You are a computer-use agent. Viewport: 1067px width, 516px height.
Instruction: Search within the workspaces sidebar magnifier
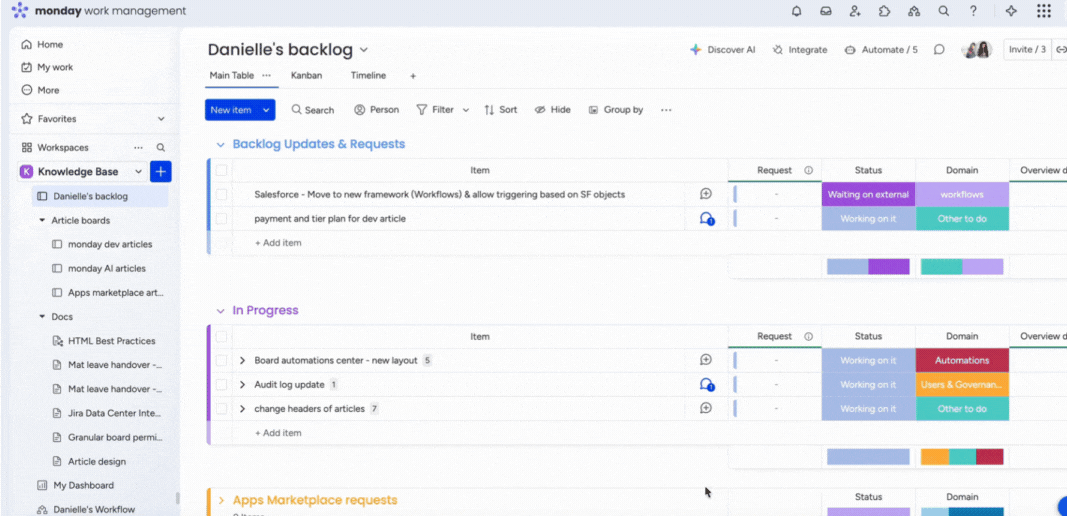[x=161, y=147]
